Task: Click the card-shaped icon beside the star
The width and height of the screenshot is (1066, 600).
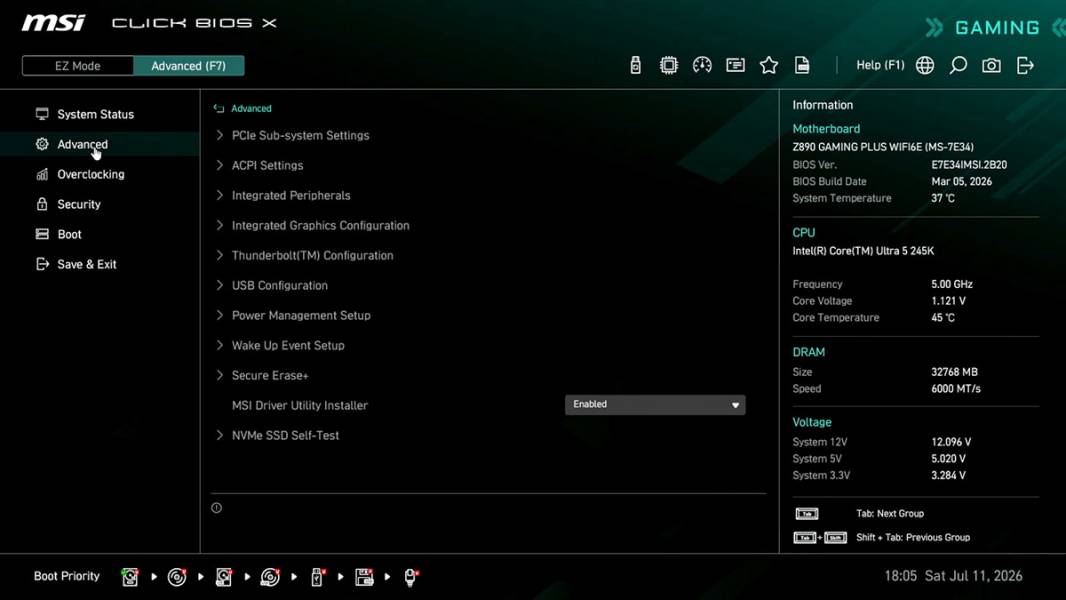Action: point(736,65)
